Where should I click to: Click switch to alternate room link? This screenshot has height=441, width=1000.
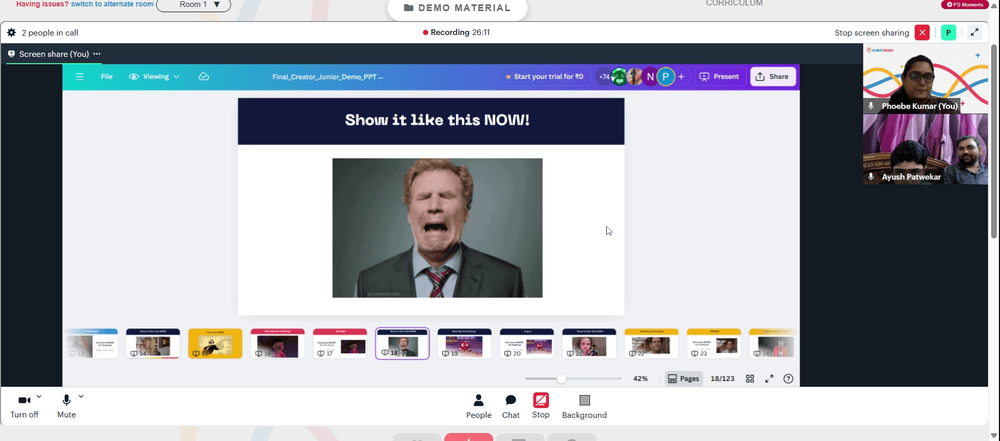(112, 4)
